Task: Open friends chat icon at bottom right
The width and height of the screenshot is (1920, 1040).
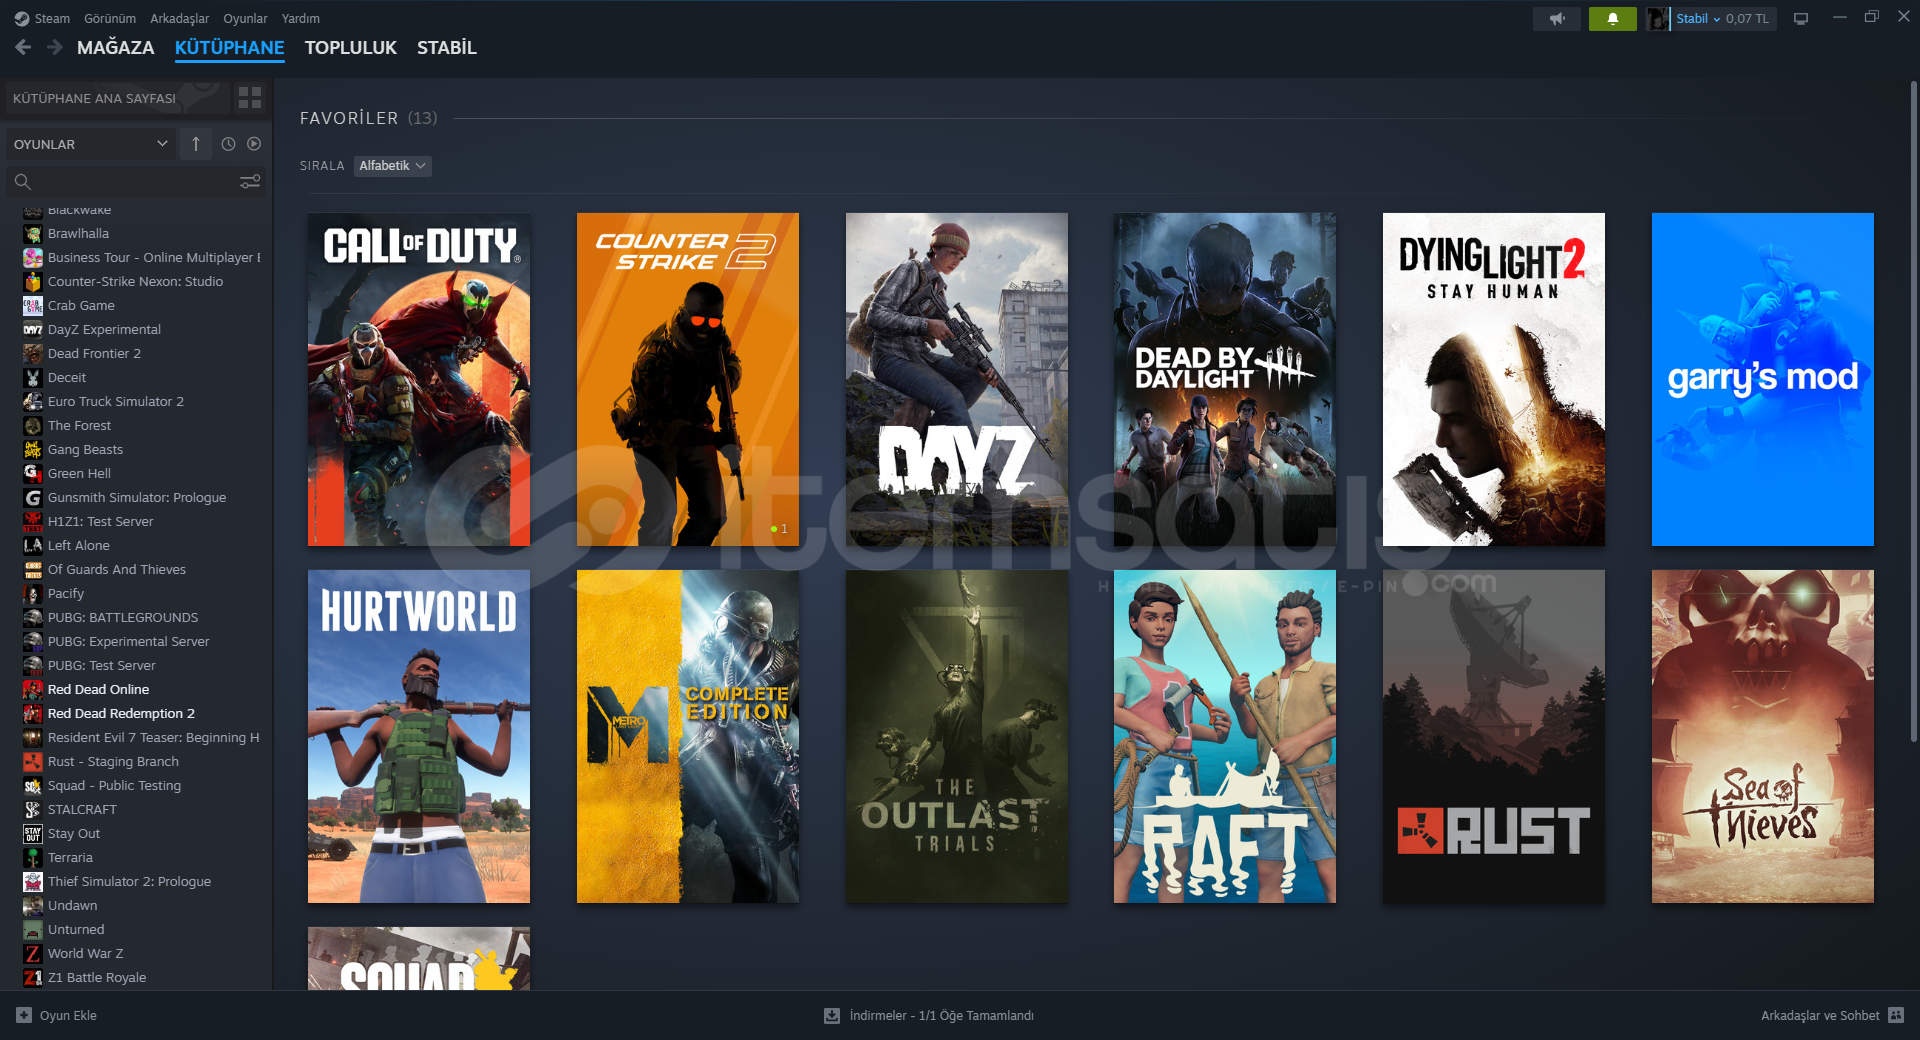Action: [1896, 1015]
